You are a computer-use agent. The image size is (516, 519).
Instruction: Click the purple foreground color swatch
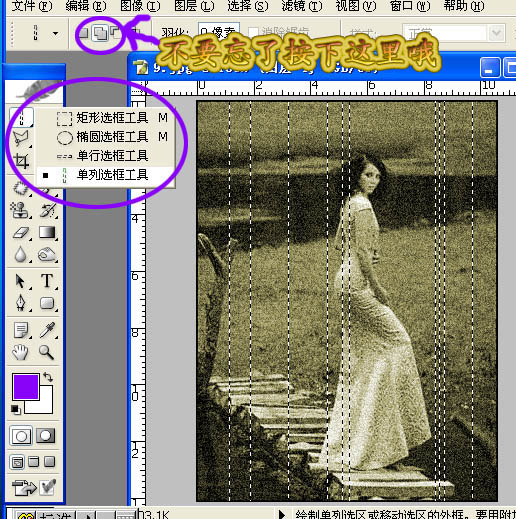pyautogui.click(x=26, y=387)
